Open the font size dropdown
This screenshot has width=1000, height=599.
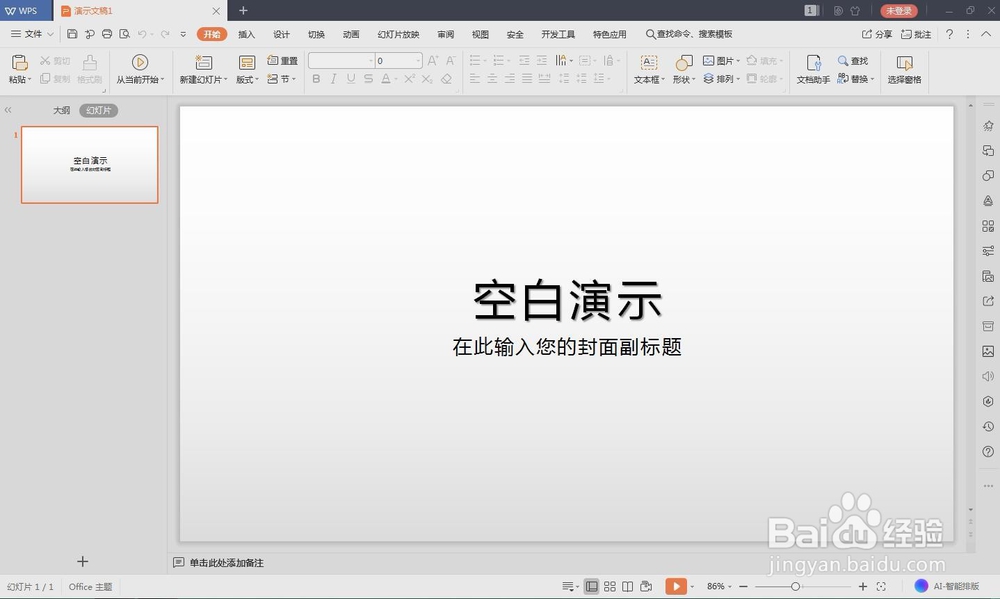tap(418, 61)
